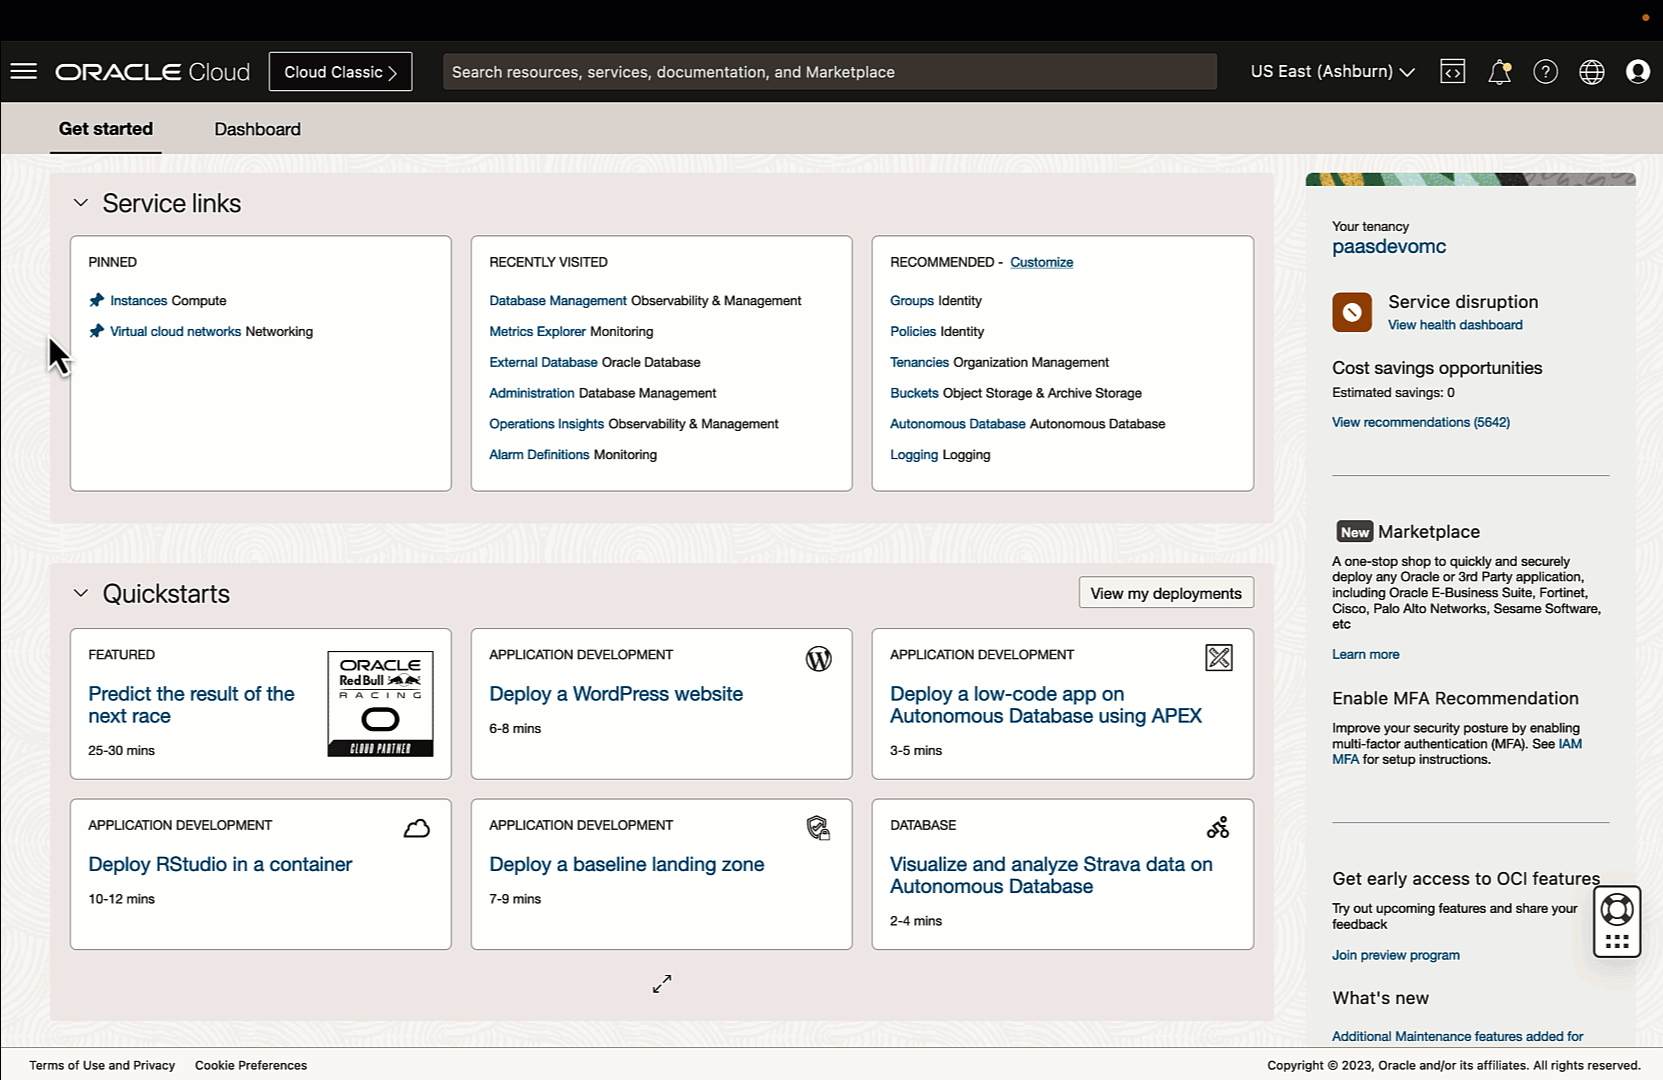This screenshot has height=1080, width=1663.
Task: Open the notifications bell
Action: coord(1499,72)
